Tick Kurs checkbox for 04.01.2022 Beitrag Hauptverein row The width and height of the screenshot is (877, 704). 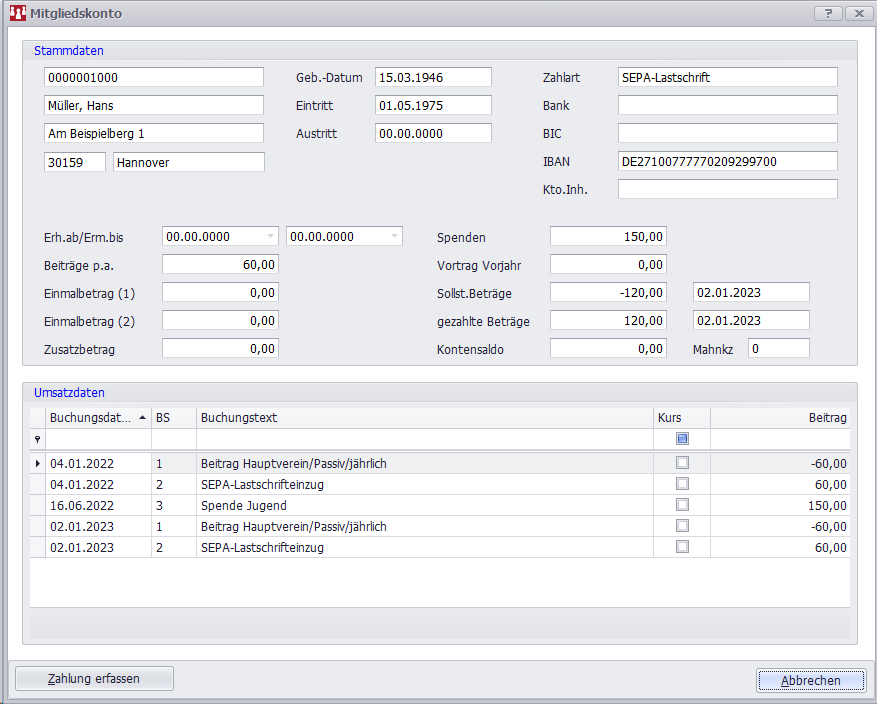[x=682, y=463]
